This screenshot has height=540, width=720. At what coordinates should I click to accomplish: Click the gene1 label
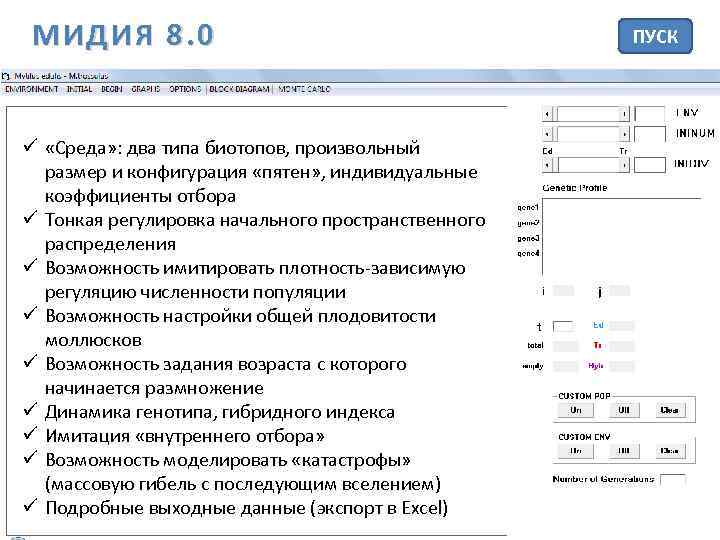(528, 208)
